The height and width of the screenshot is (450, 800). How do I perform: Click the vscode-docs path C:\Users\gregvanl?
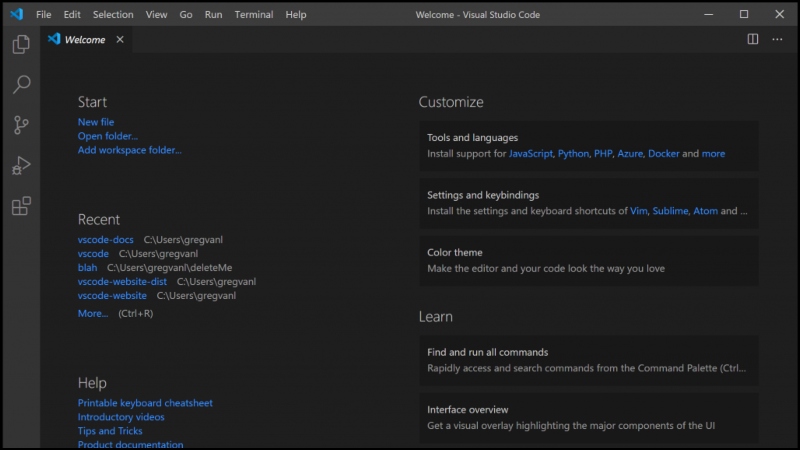[183, 239]
